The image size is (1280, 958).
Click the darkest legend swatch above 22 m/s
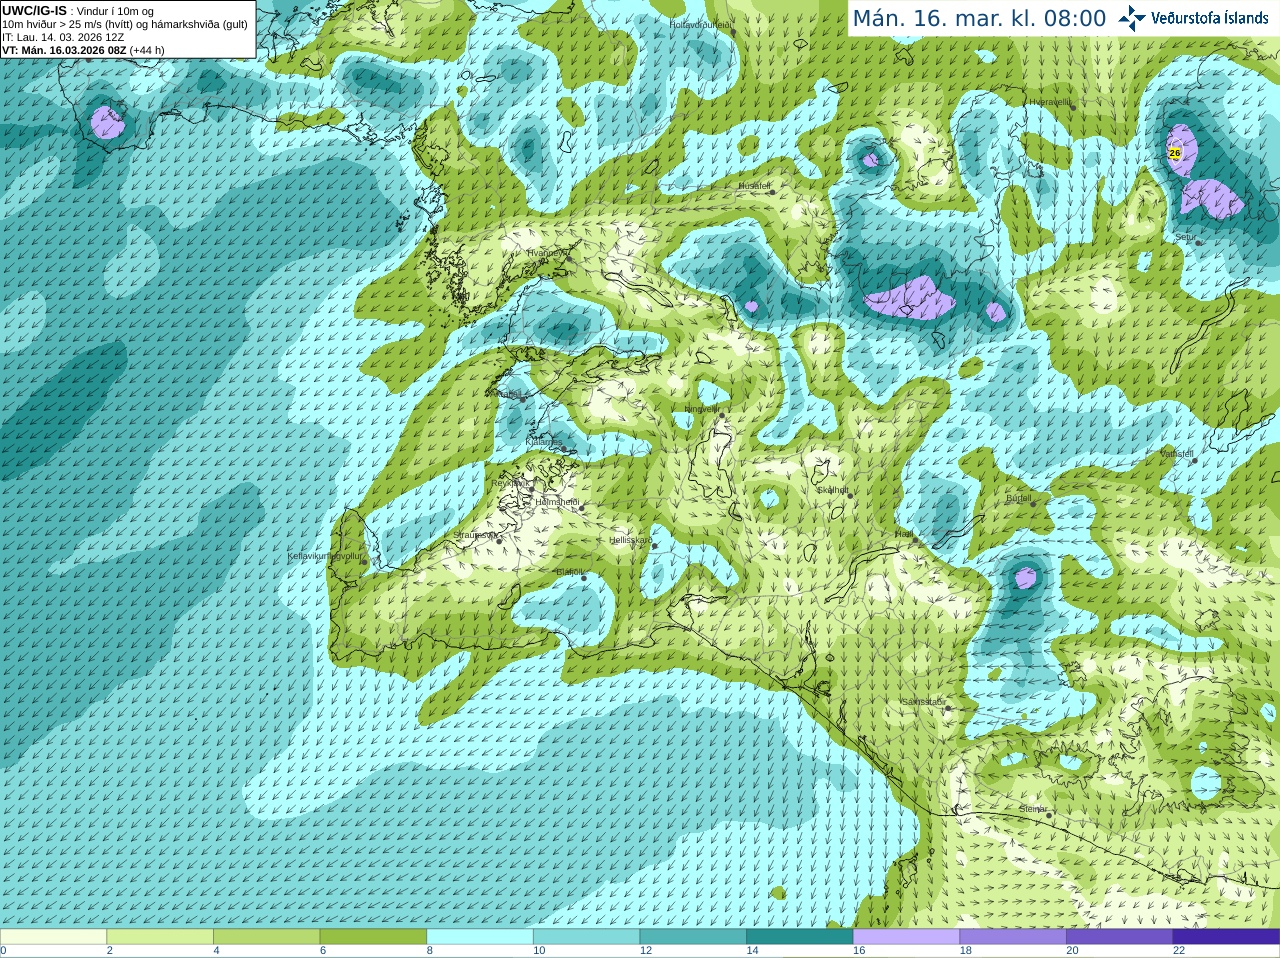pos(1226,937)
